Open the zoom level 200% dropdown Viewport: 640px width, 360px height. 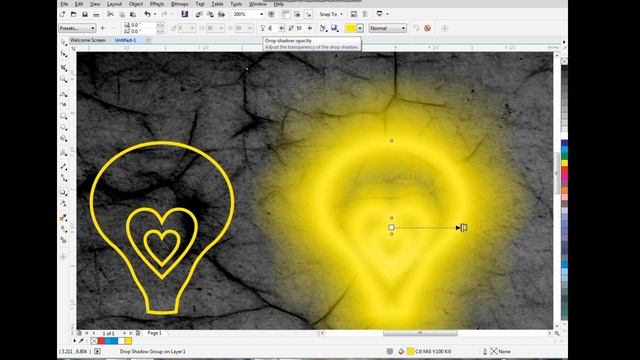[262, 14]
